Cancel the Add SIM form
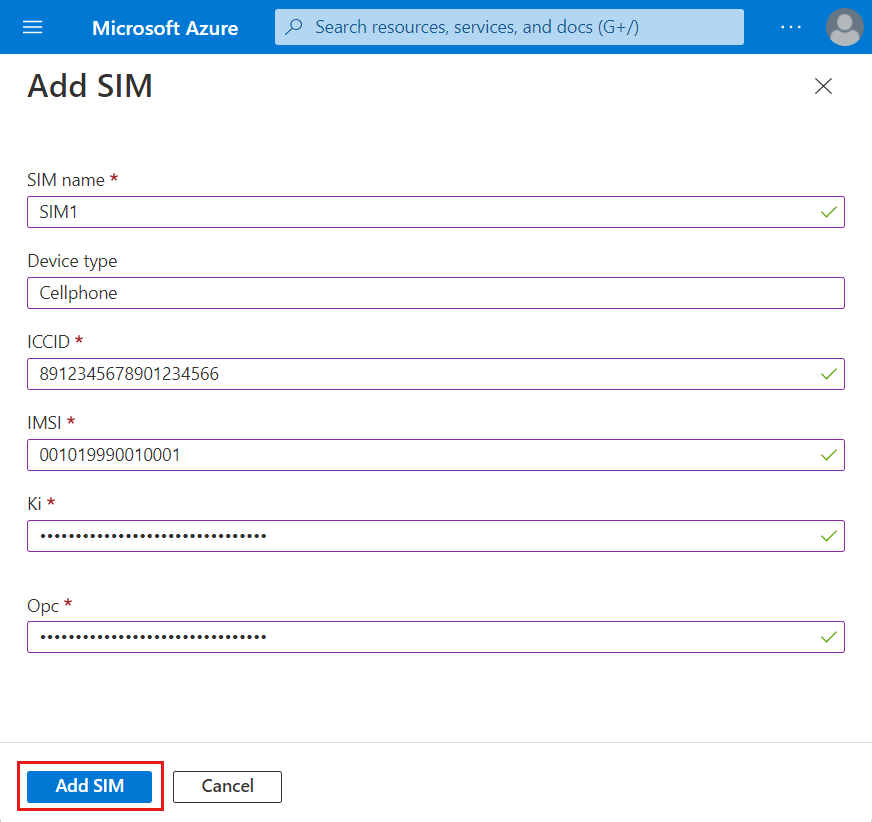Screen dimensions: 872x822 click(227, 787)
